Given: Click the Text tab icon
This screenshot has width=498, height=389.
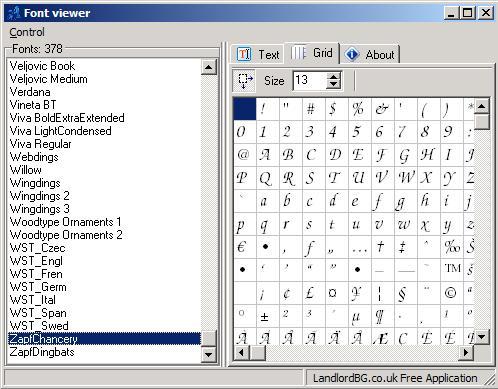Looking at the screenshot, I should [x=244, y=54].
